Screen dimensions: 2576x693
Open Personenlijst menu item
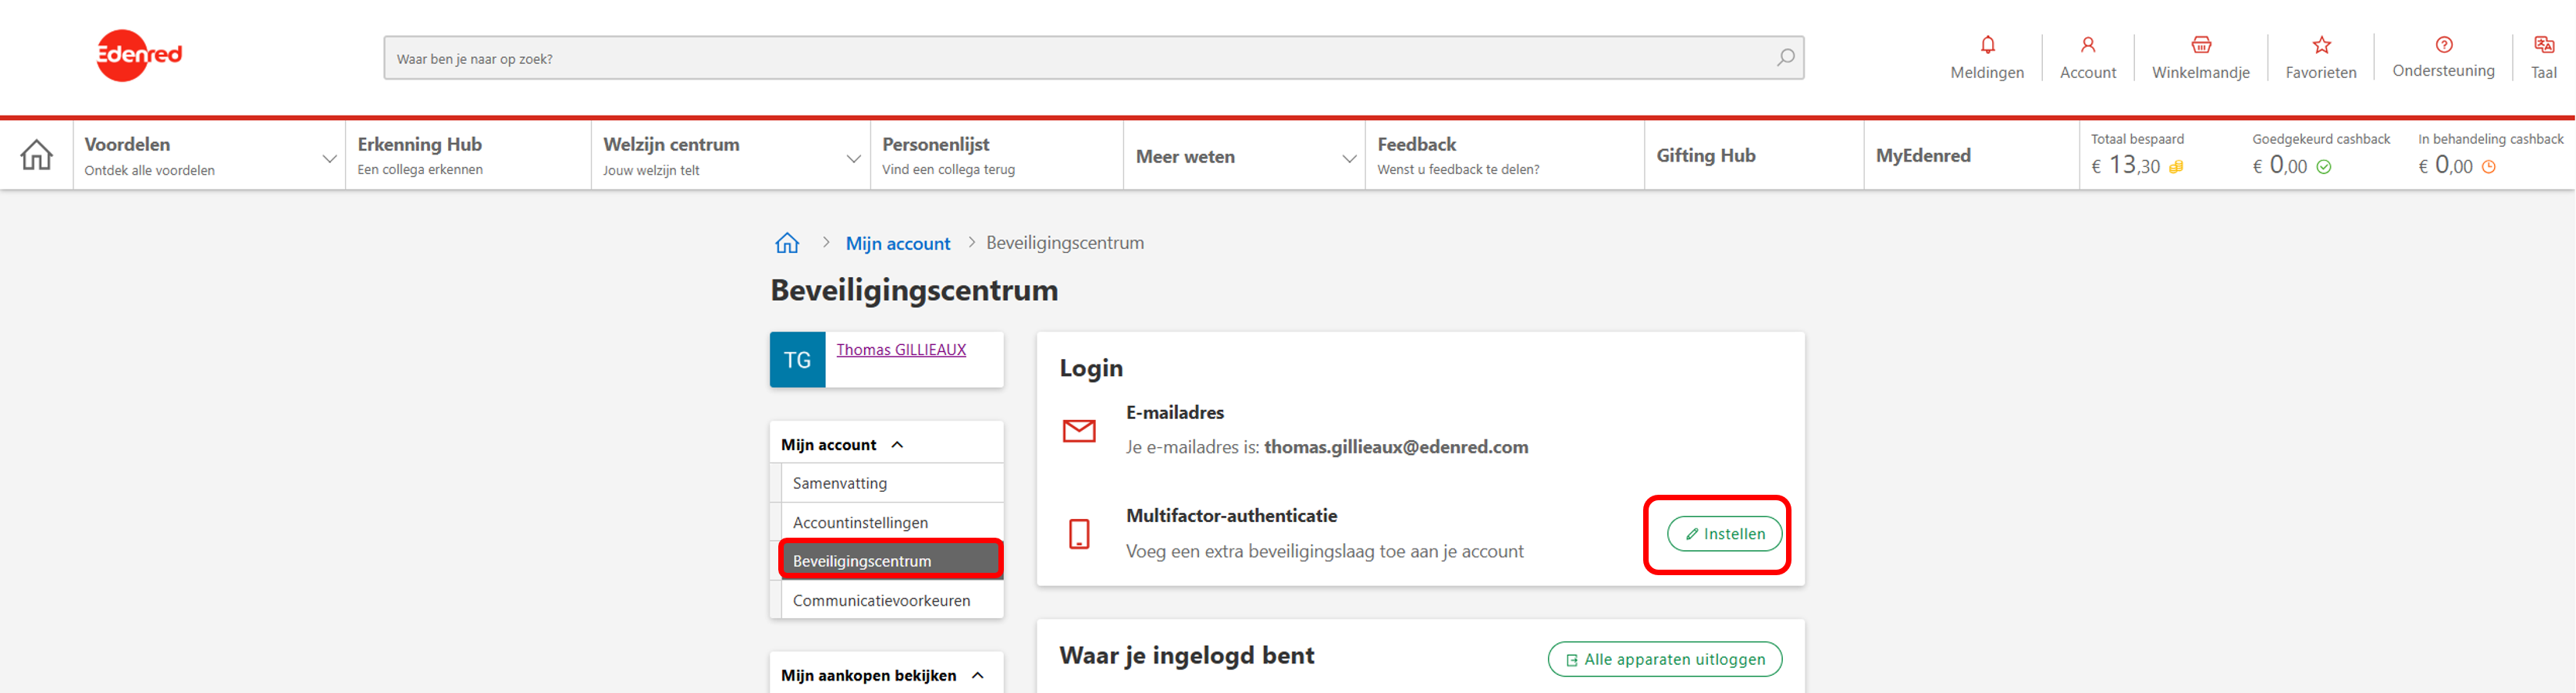(996, 155)
